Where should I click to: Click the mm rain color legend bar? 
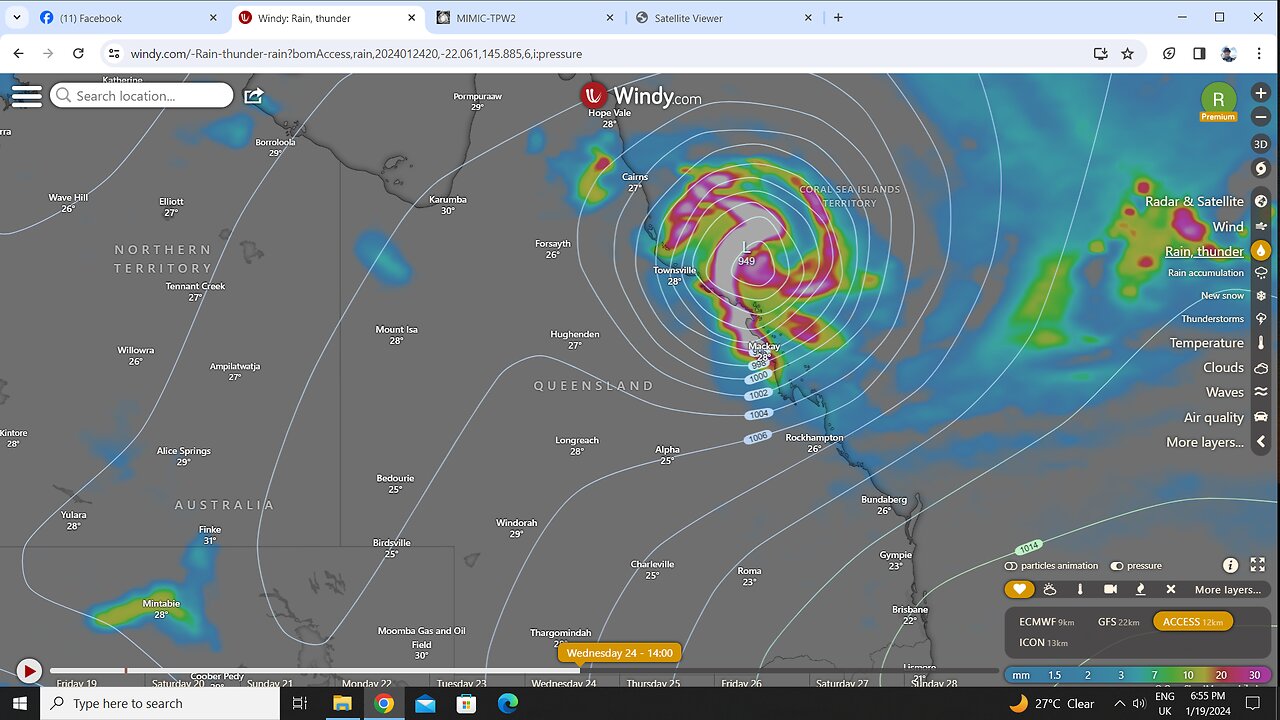coord(1137,675)
